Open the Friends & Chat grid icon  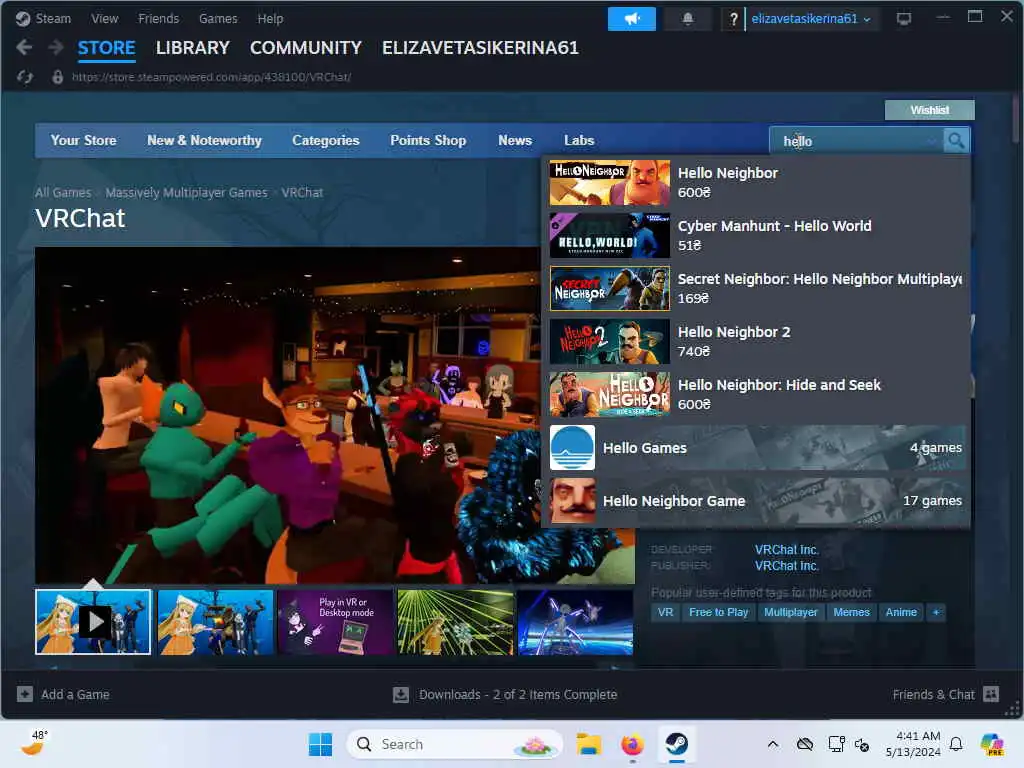(991, 694)
